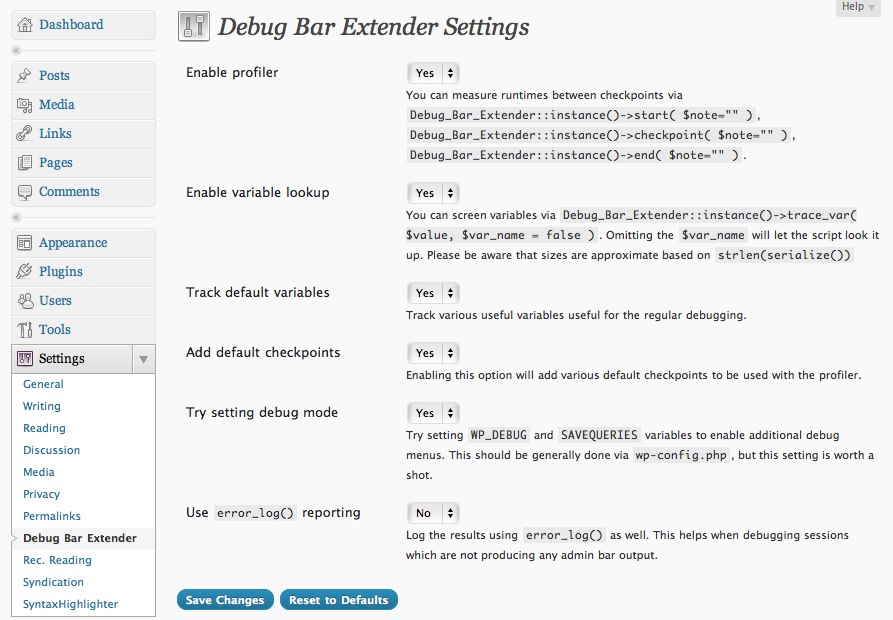Change the Use error_log() reporting select
893x620 pixels.
tap(433, 513)
